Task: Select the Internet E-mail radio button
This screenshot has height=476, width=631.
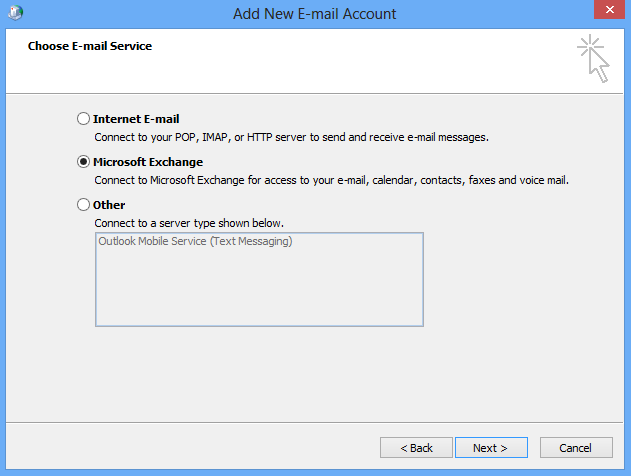Action: pos(83,119)
